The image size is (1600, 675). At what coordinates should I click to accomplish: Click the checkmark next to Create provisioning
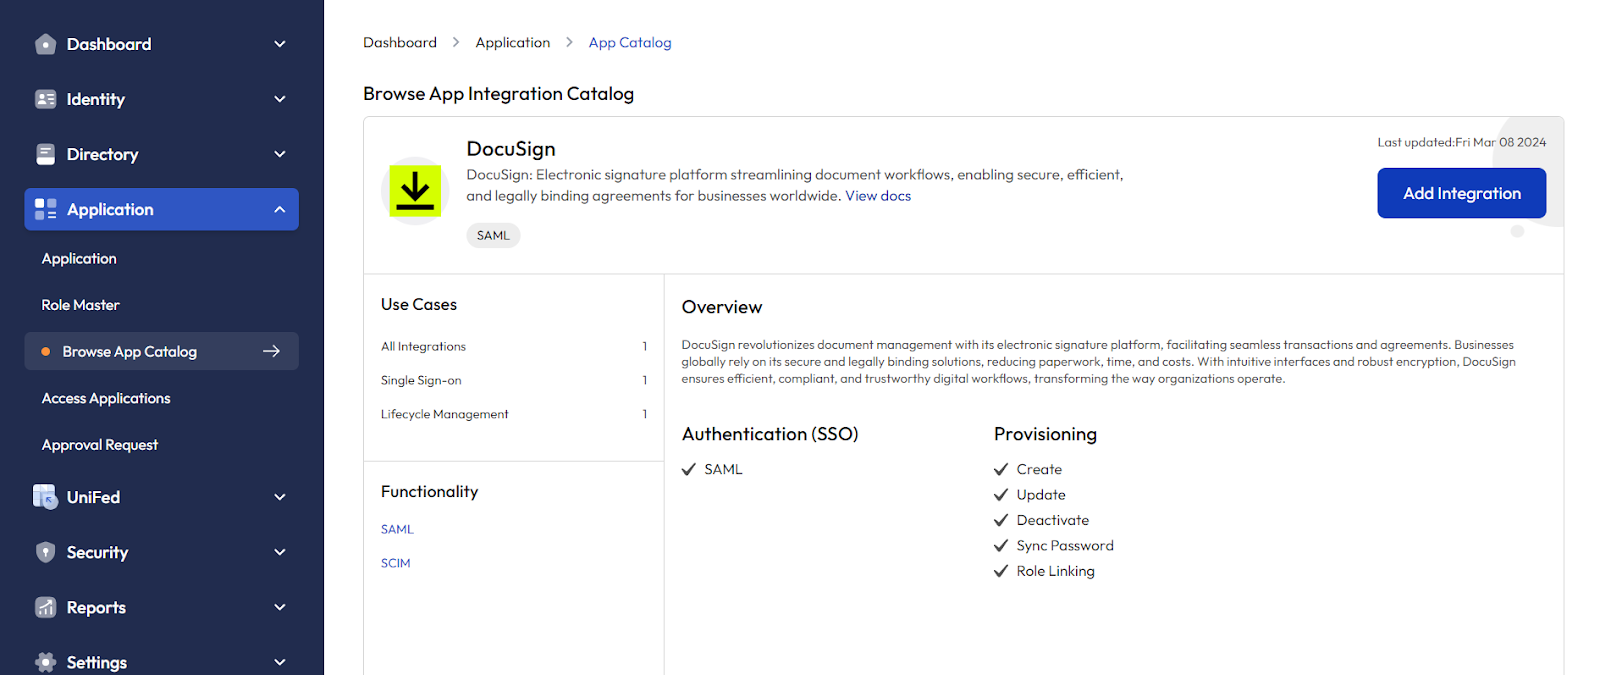click(x=1001, y=469)
